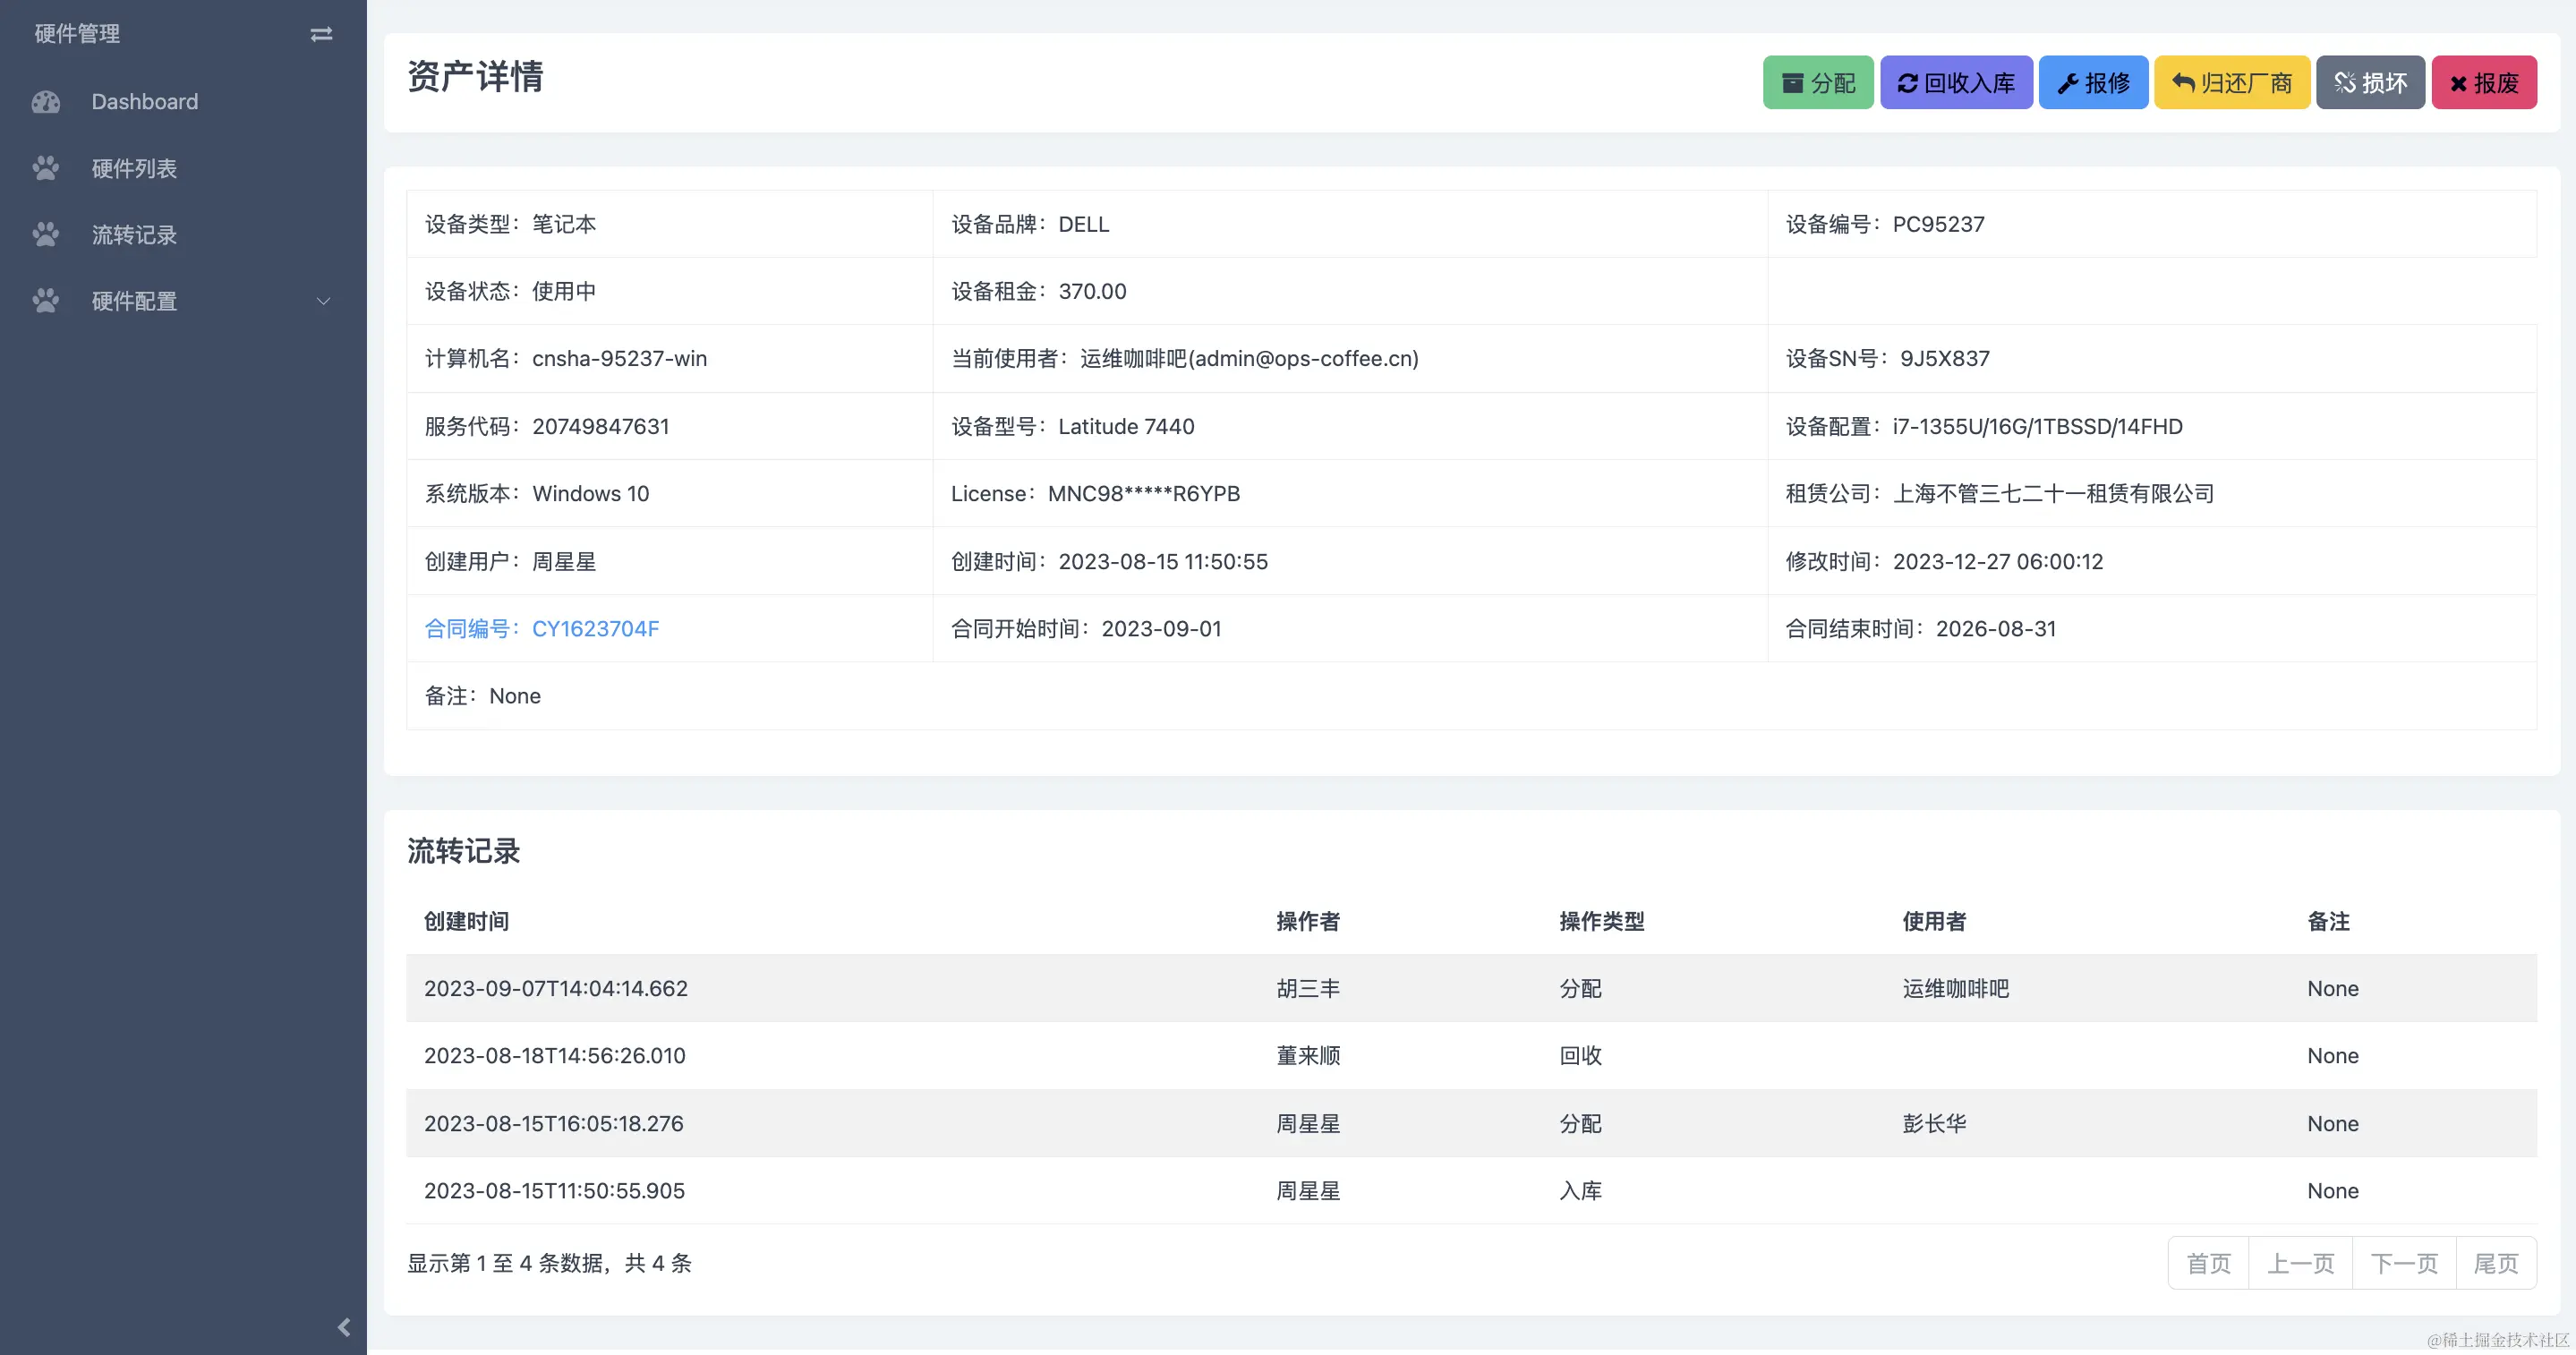This screenshot has width=2576, height=1355.
Task: Open the 硬件列表 menu item
Action: (x=134, y=168)
